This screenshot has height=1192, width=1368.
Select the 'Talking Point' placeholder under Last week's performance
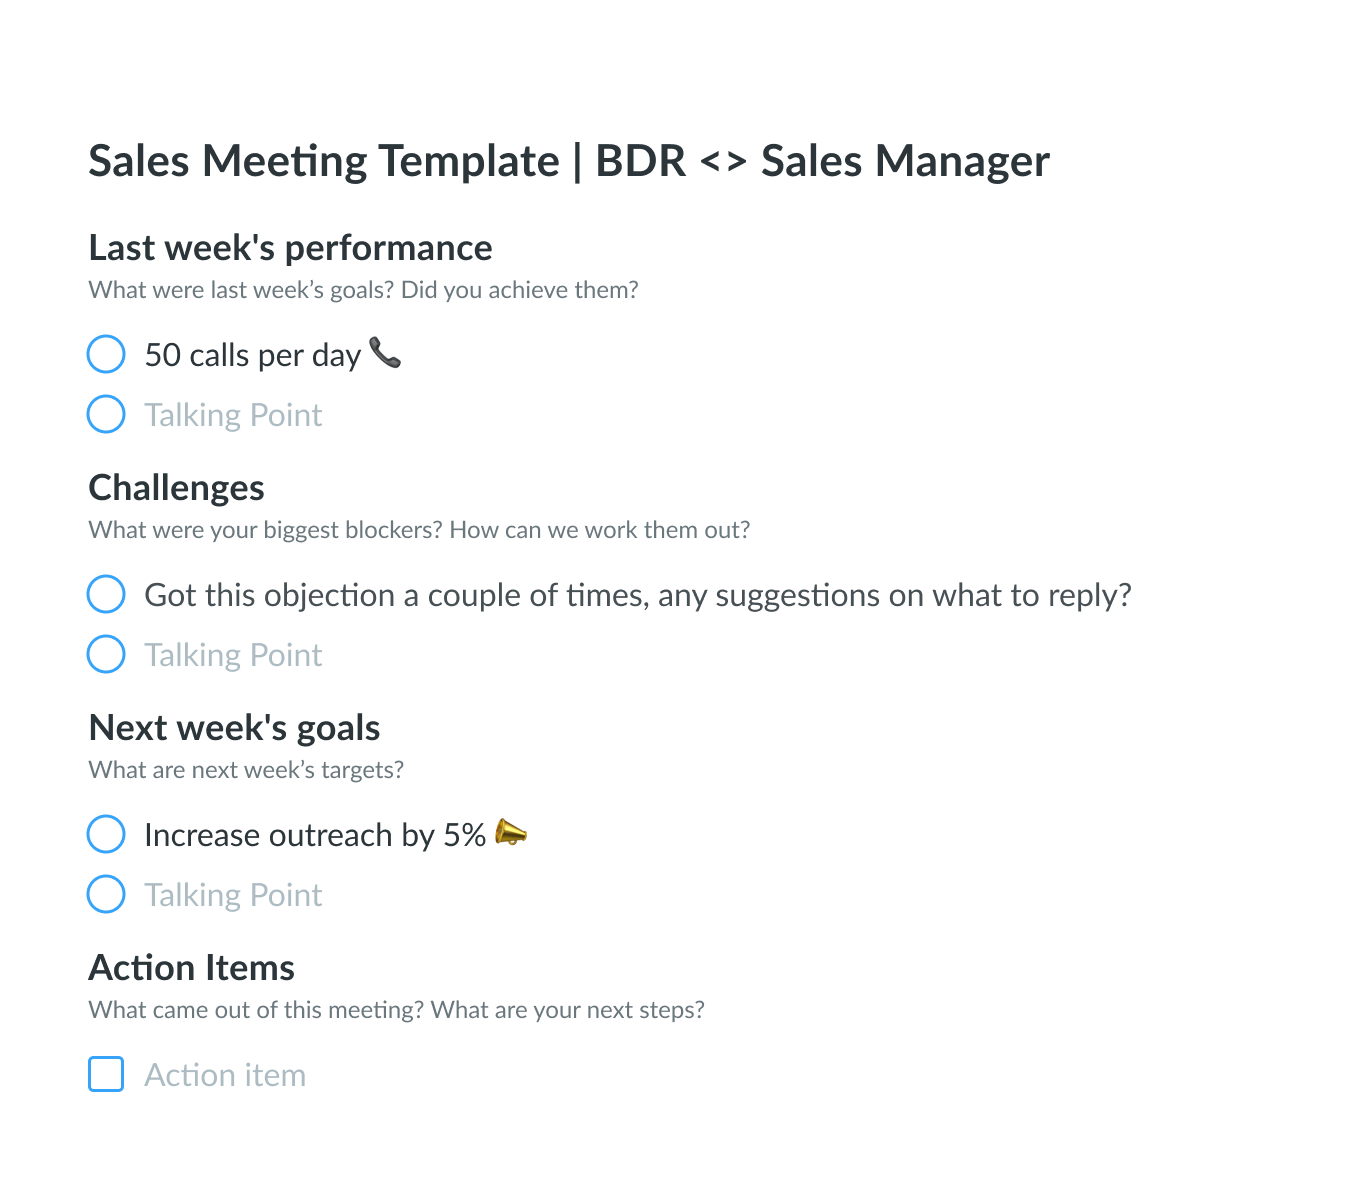[233, 415]
